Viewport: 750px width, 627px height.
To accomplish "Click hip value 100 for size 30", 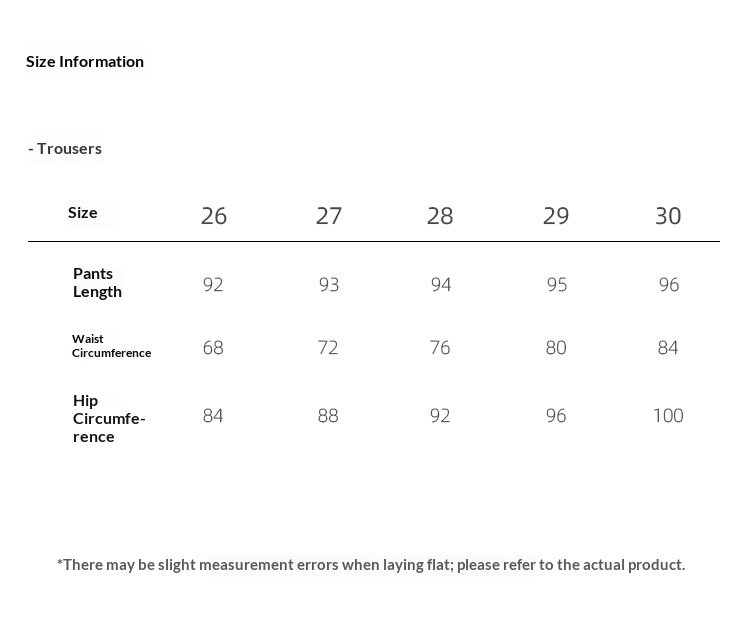I will [x=668, y=416].
